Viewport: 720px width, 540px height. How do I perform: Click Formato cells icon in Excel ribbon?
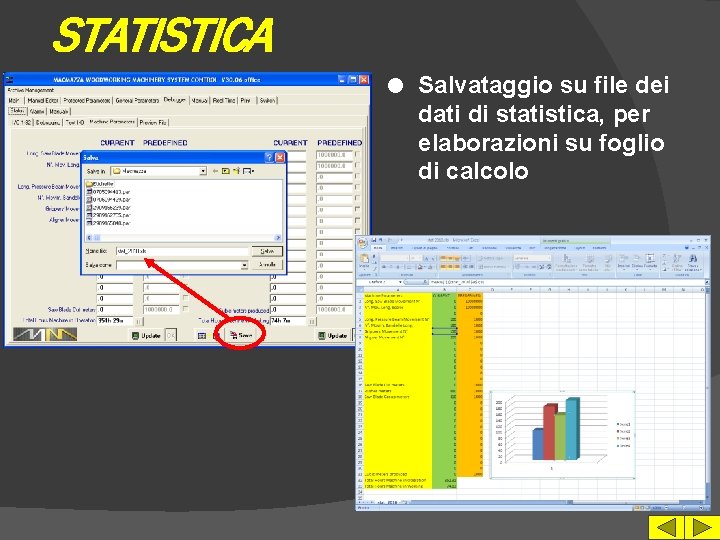click(650, 260)
